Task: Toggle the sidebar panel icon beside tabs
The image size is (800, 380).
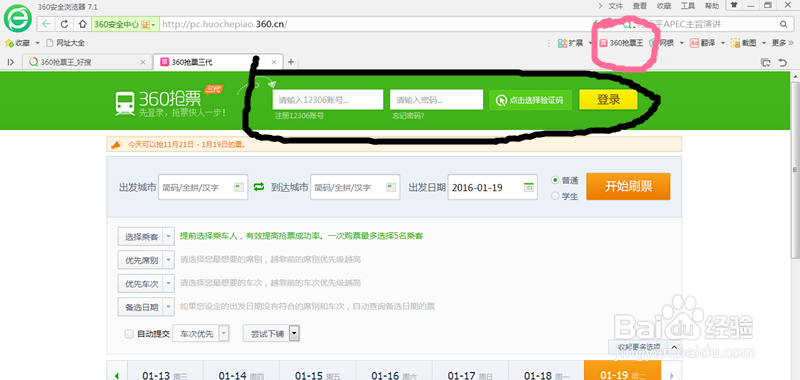Action: [10, 62]
